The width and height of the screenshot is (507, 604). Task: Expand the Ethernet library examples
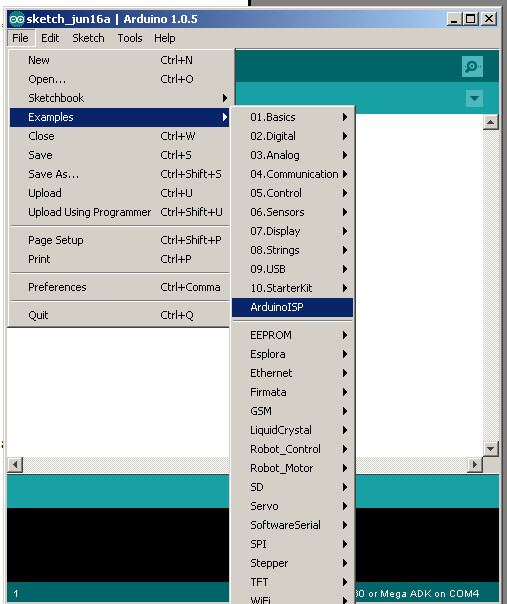(292, 373)
